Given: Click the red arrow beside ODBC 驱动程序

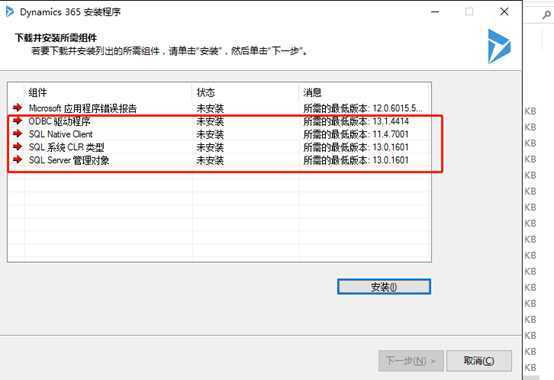Looking at the screenshot, I should pos(17,121).
